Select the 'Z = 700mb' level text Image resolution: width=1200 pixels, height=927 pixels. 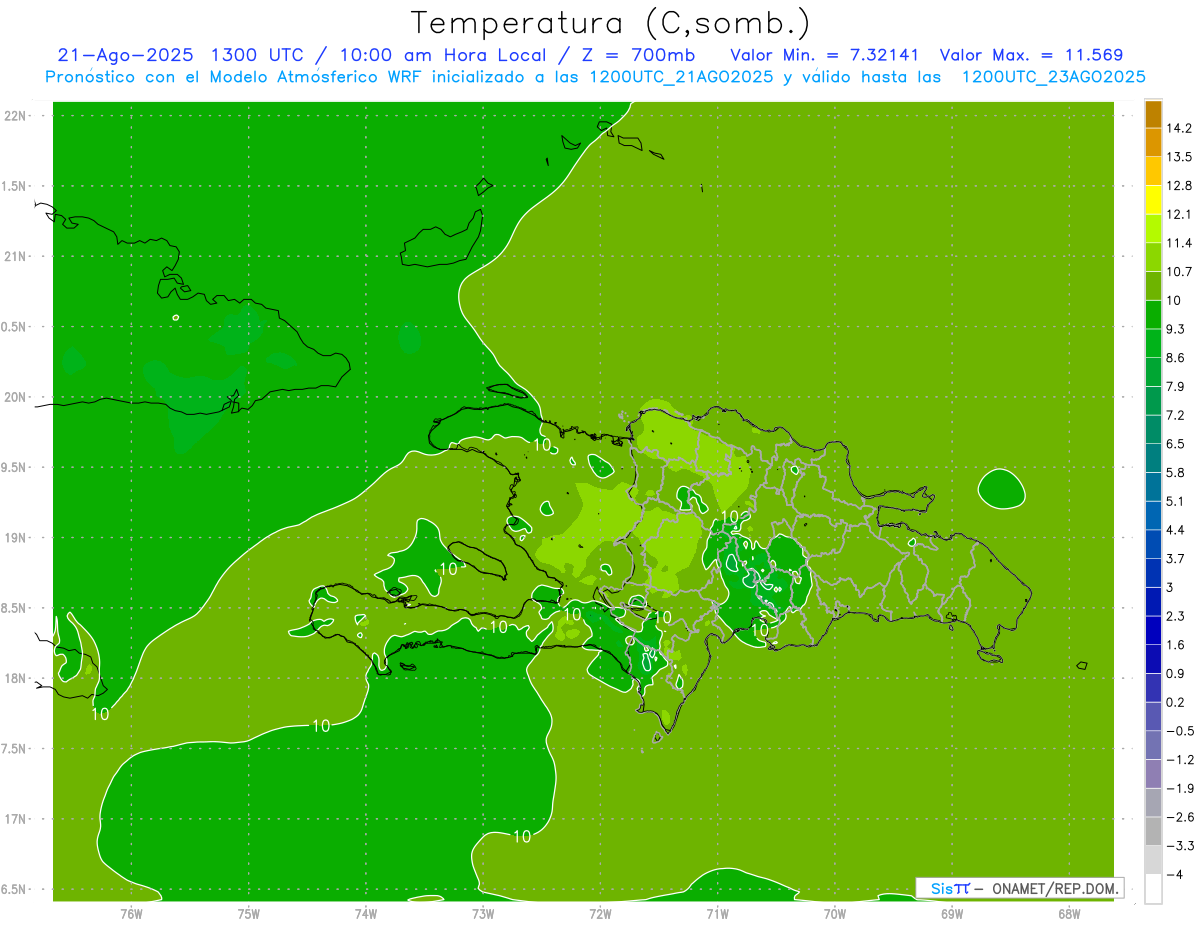pyautogui.click(x=636, y=55)
